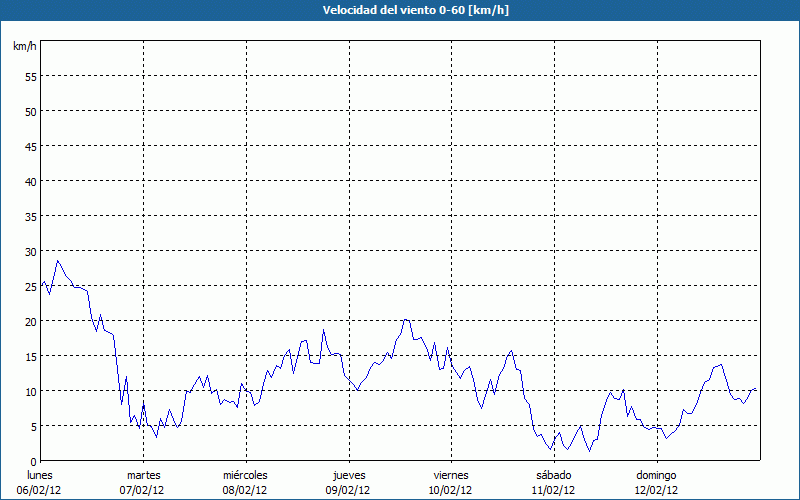Viewport: 800px width, 500px height.
Task: Select the 'sábado' day label
Action: click(553, 475)
